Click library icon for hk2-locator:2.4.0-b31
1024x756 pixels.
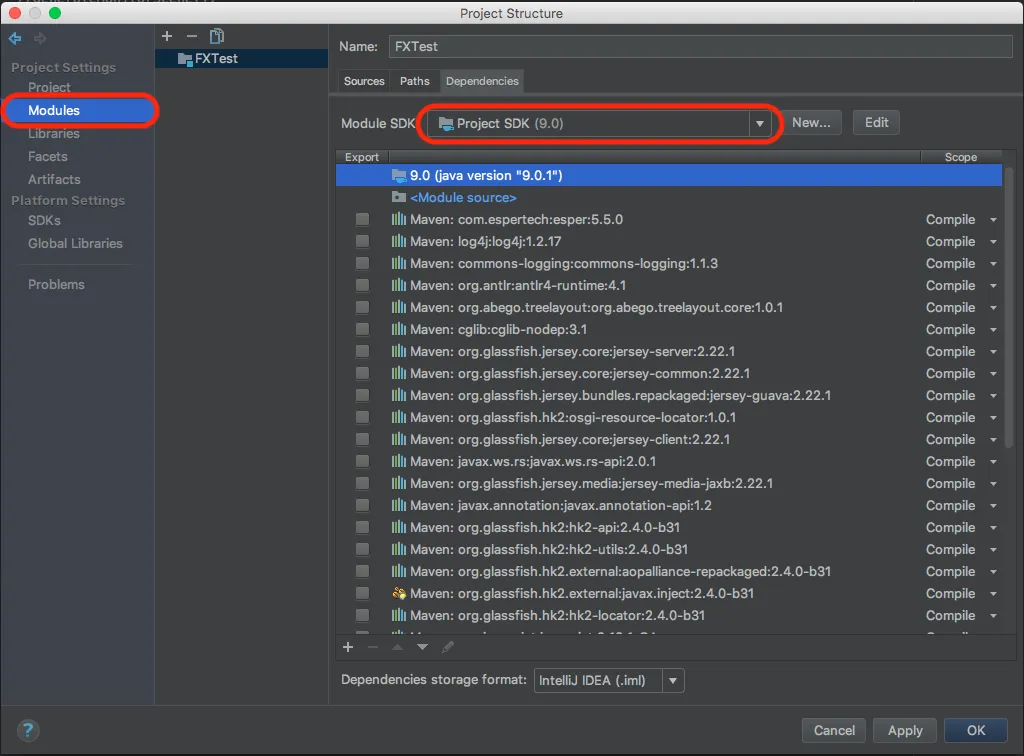coord(398,615)
